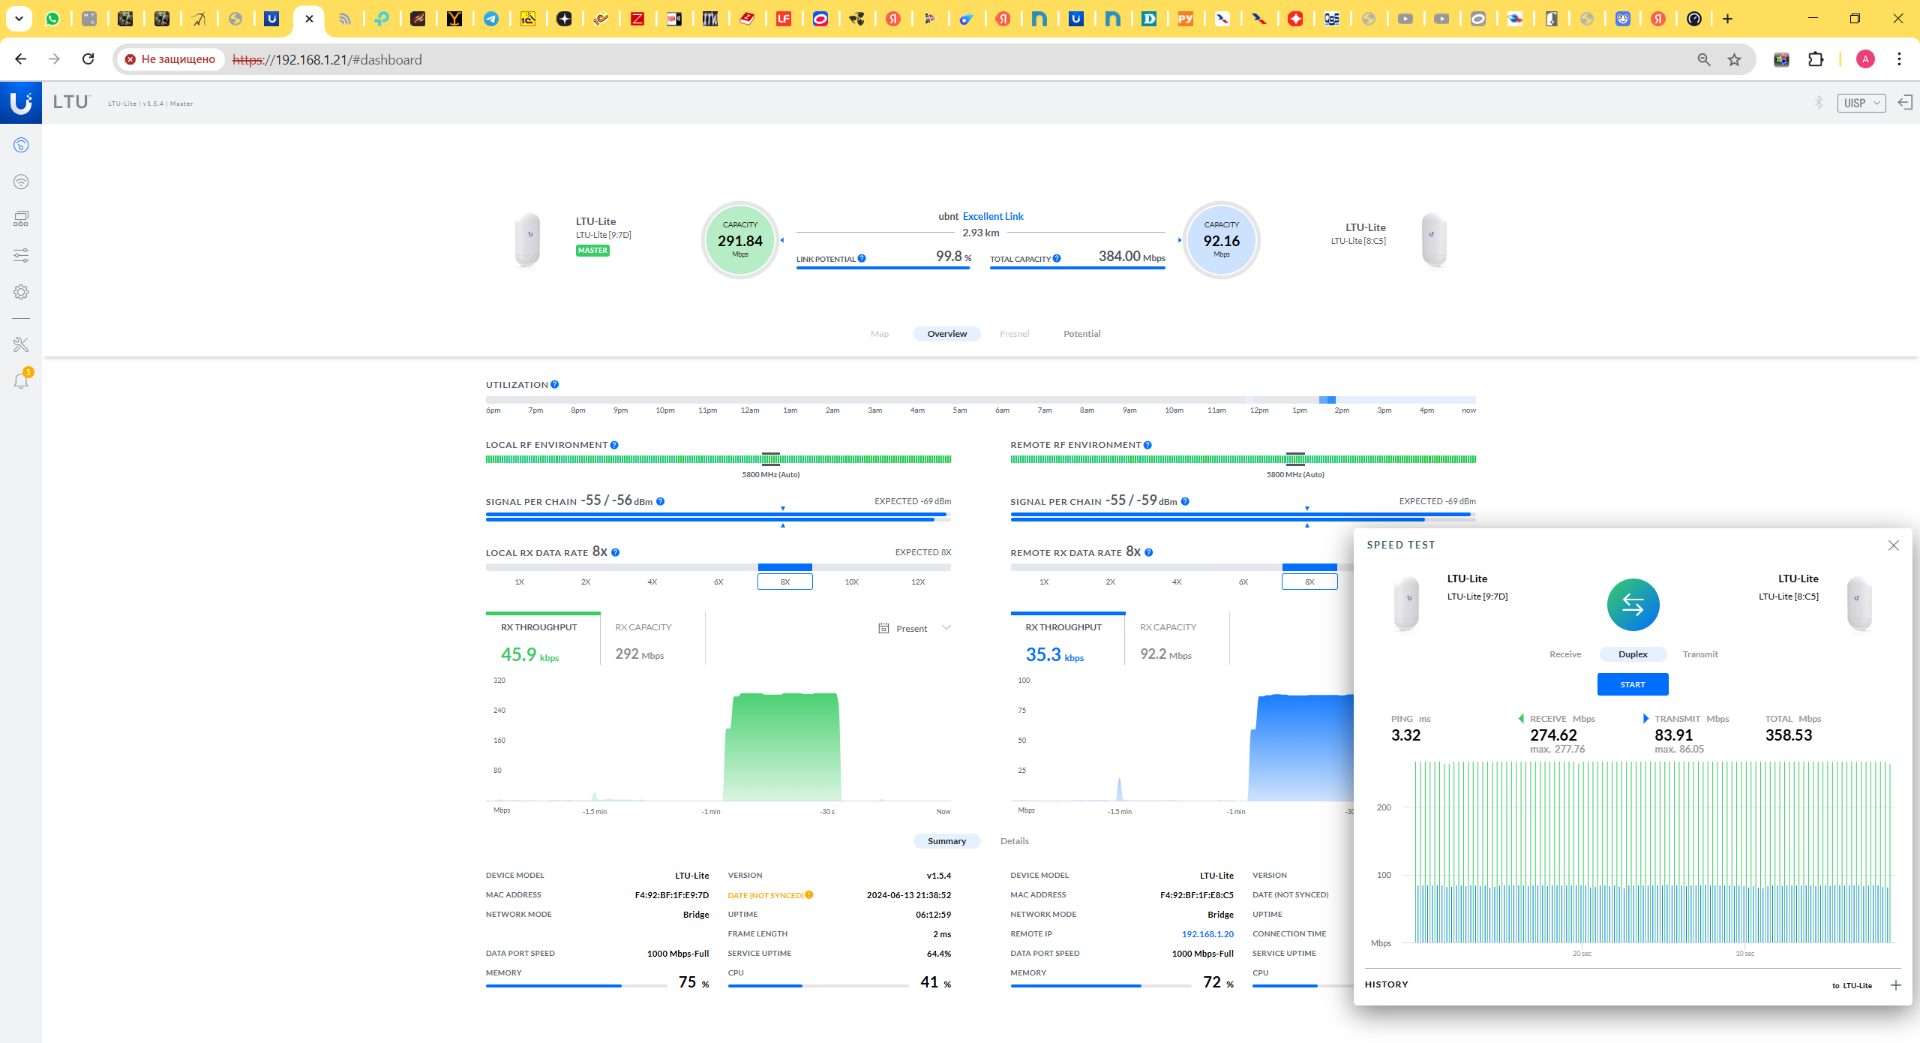Select the Summary tab

coord(947,841)
